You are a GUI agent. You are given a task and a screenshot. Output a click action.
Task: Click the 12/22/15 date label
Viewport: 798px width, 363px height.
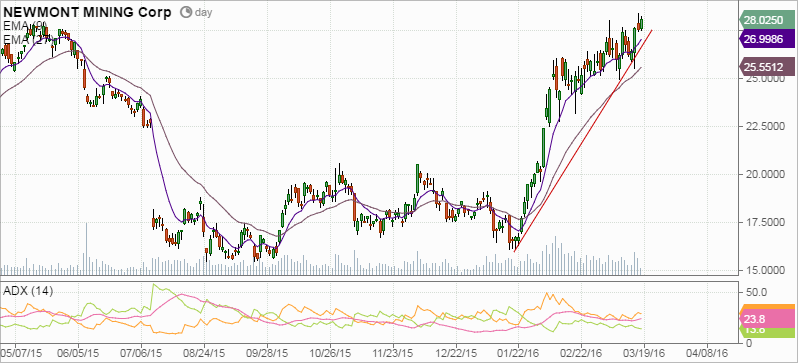[456, 352]
